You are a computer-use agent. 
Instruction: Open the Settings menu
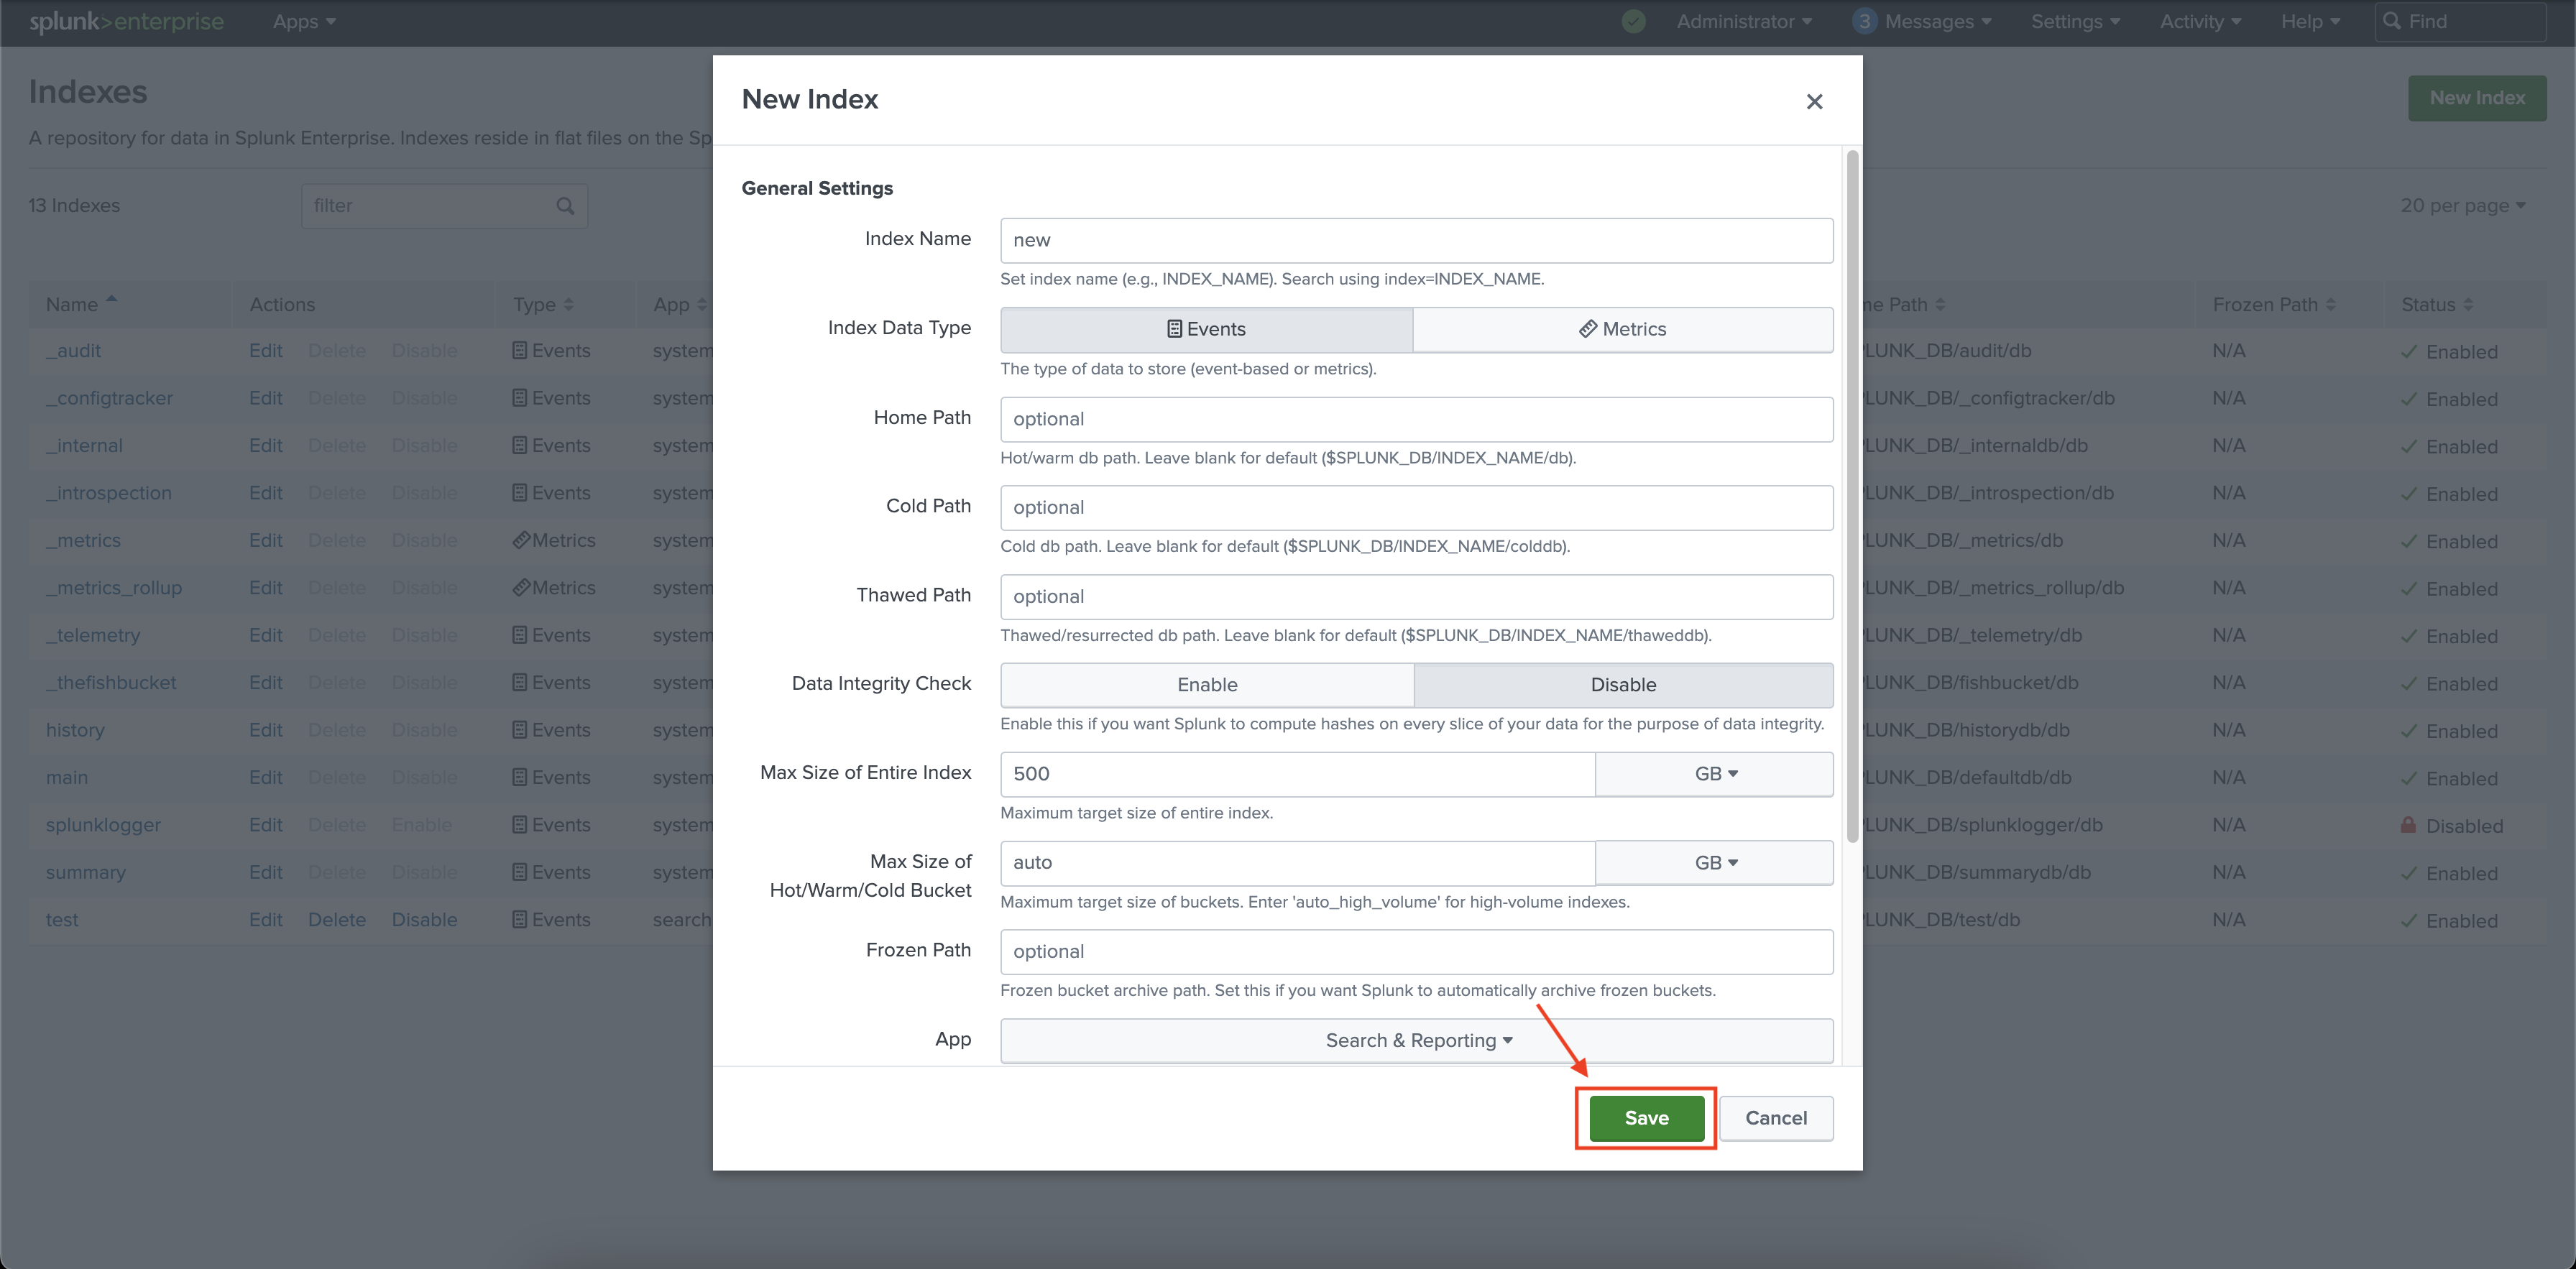pyautogui.click(x=2074, y=22)
